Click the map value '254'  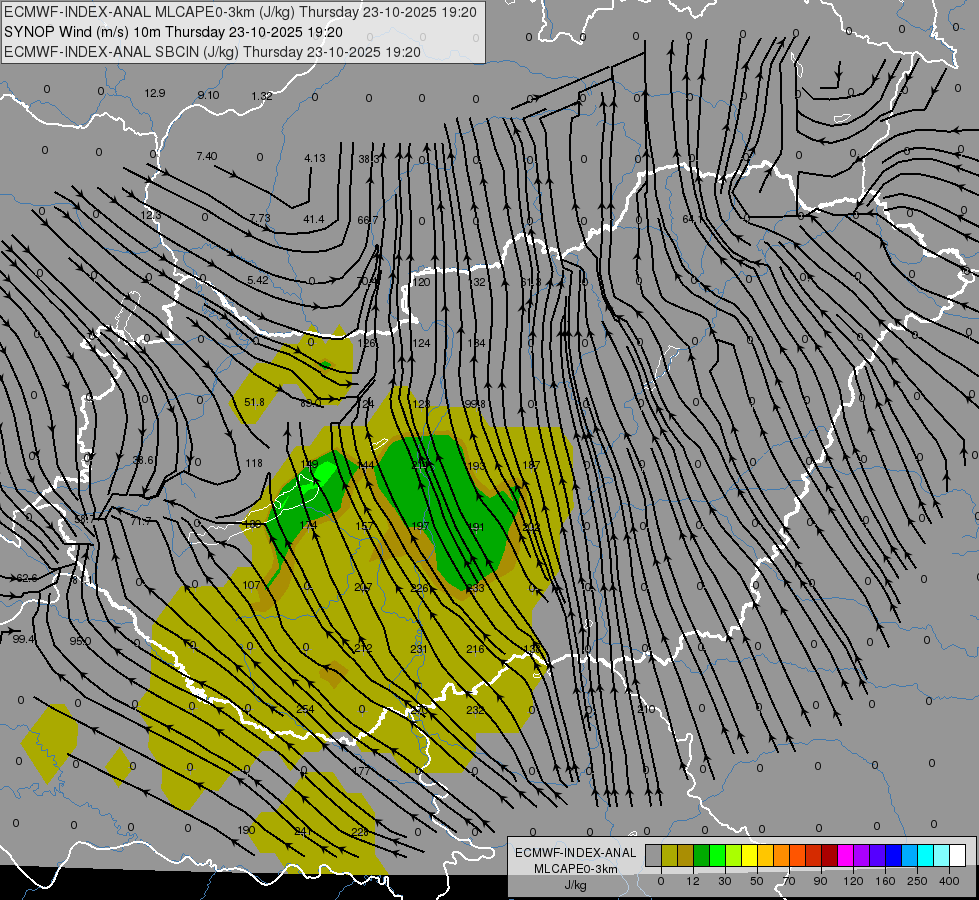coord(305,709)
